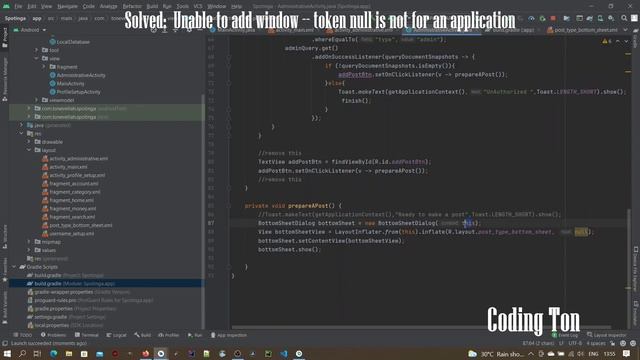Open the Build menu
Viewport: 640px width, 360px height.
152,6
